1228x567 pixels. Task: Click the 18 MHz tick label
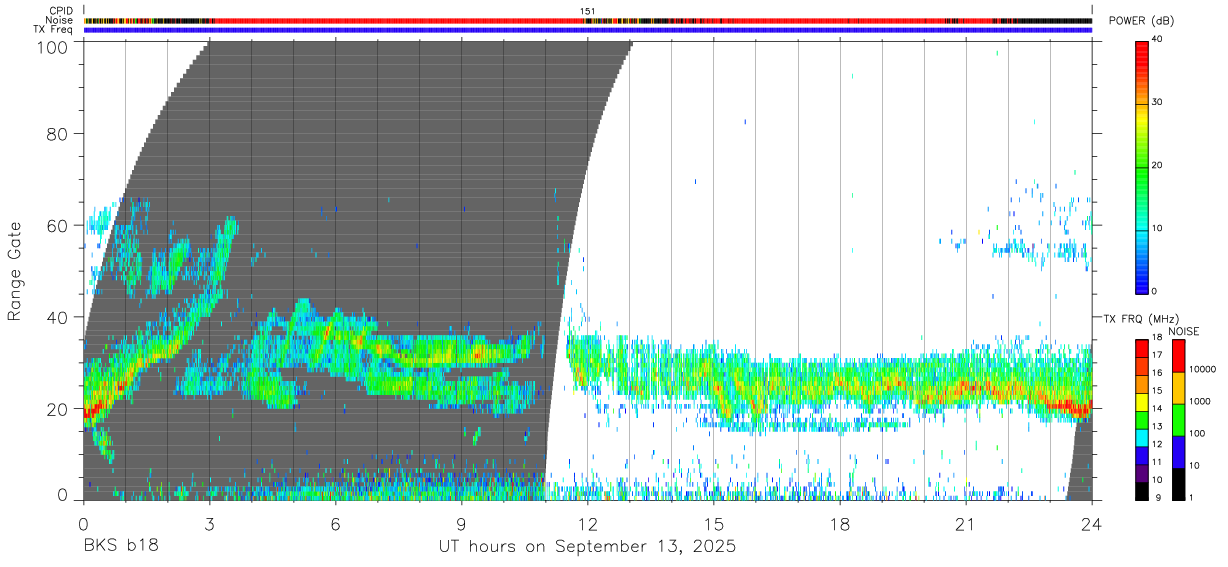click(1157, 340)
